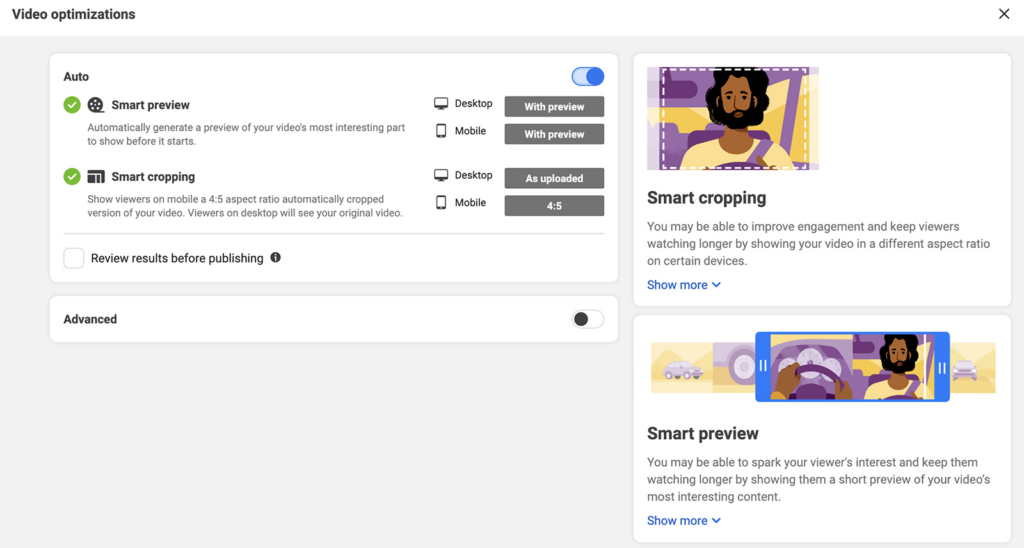
Task: Click the Mobile With preview button
Action: click(x=554, y=134)
